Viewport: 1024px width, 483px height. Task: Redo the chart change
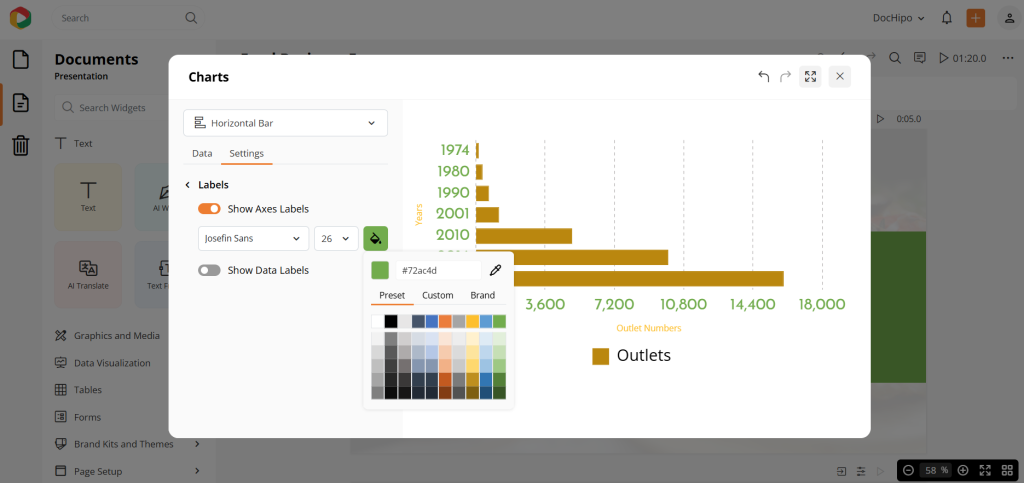pyautogui.click(x=786, y=76)
